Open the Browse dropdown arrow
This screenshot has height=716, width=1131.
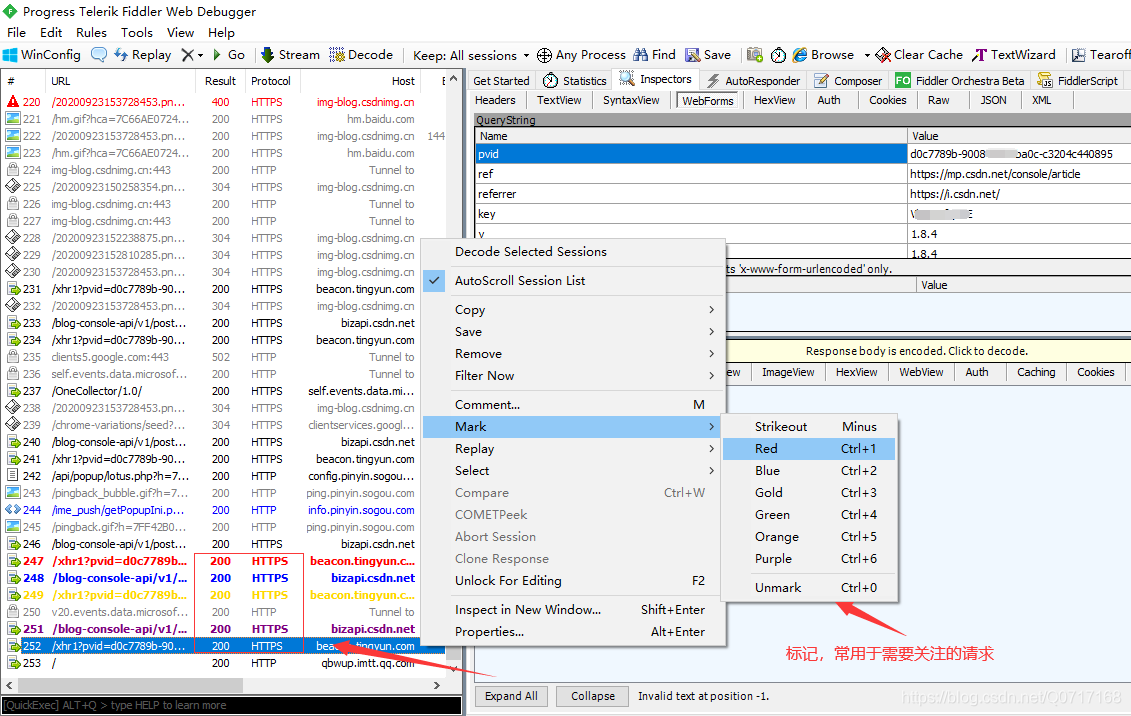click(866, 56)
